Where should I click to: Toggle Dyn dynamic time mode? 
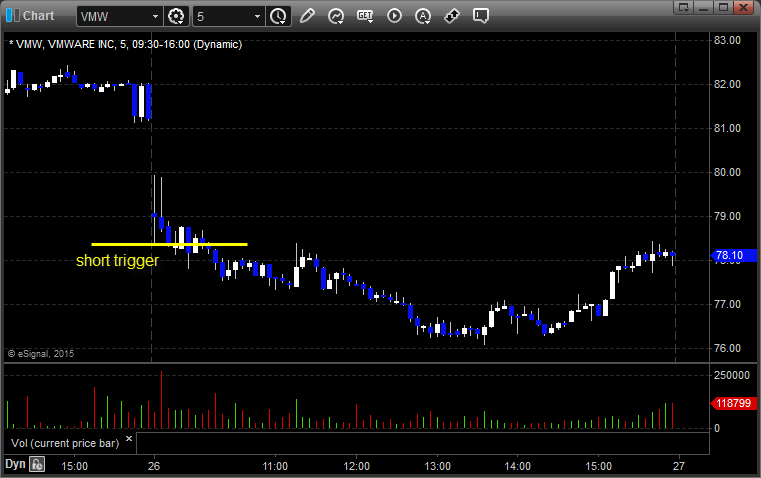[15, 464]
